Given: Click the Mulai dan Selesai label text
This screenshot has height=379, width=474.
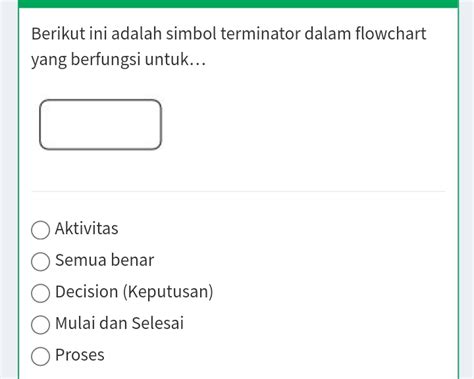Looking at the screenshot, I should point(119,323).
